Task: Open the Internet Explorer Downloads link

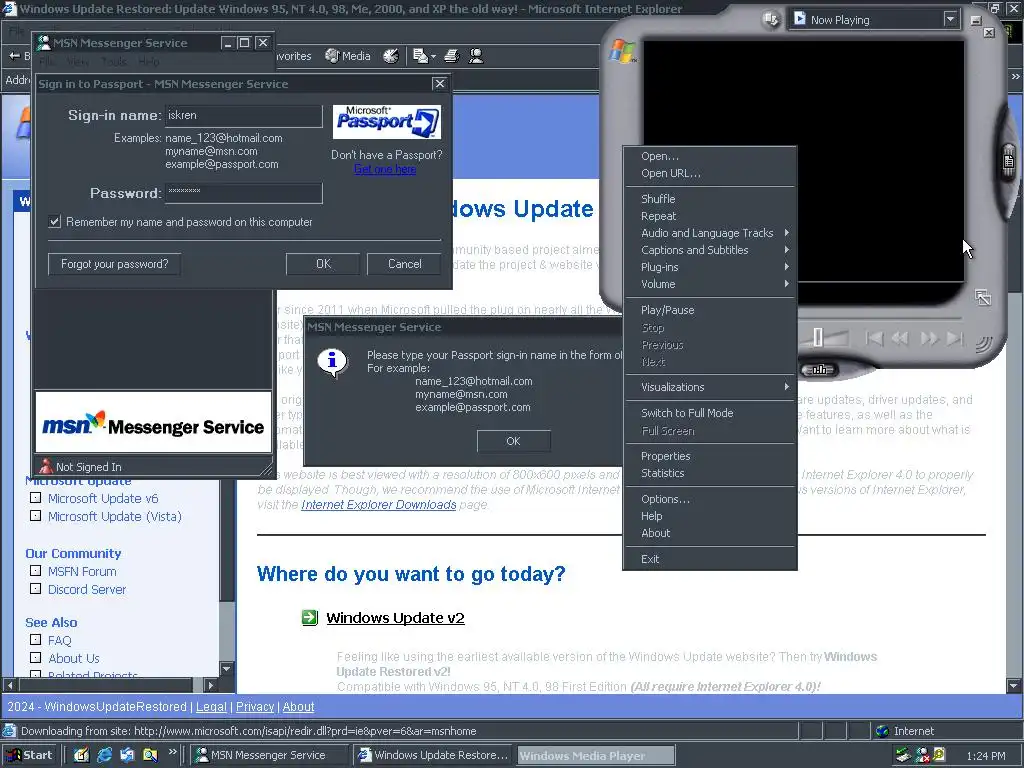Action: pyautogui.click(x=379, y=504)
